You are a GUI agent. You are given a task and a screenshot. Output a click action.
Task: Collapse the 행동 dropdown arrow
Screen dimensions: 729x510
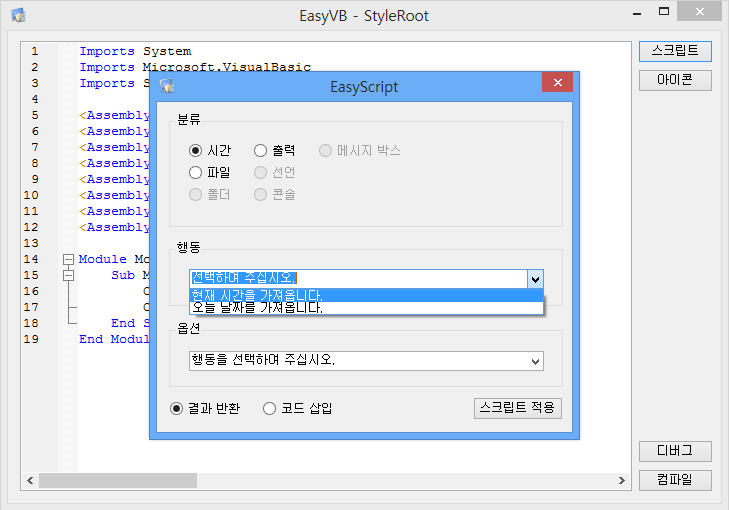coord(535,279)
